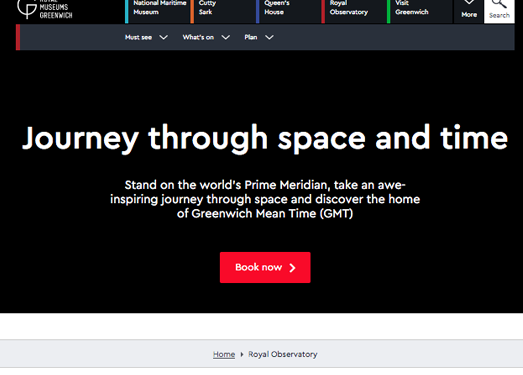This screenshot has height=375, width=523.
Task: Click the breadcrumb separator arrow
Action: [x=242, y=354]
